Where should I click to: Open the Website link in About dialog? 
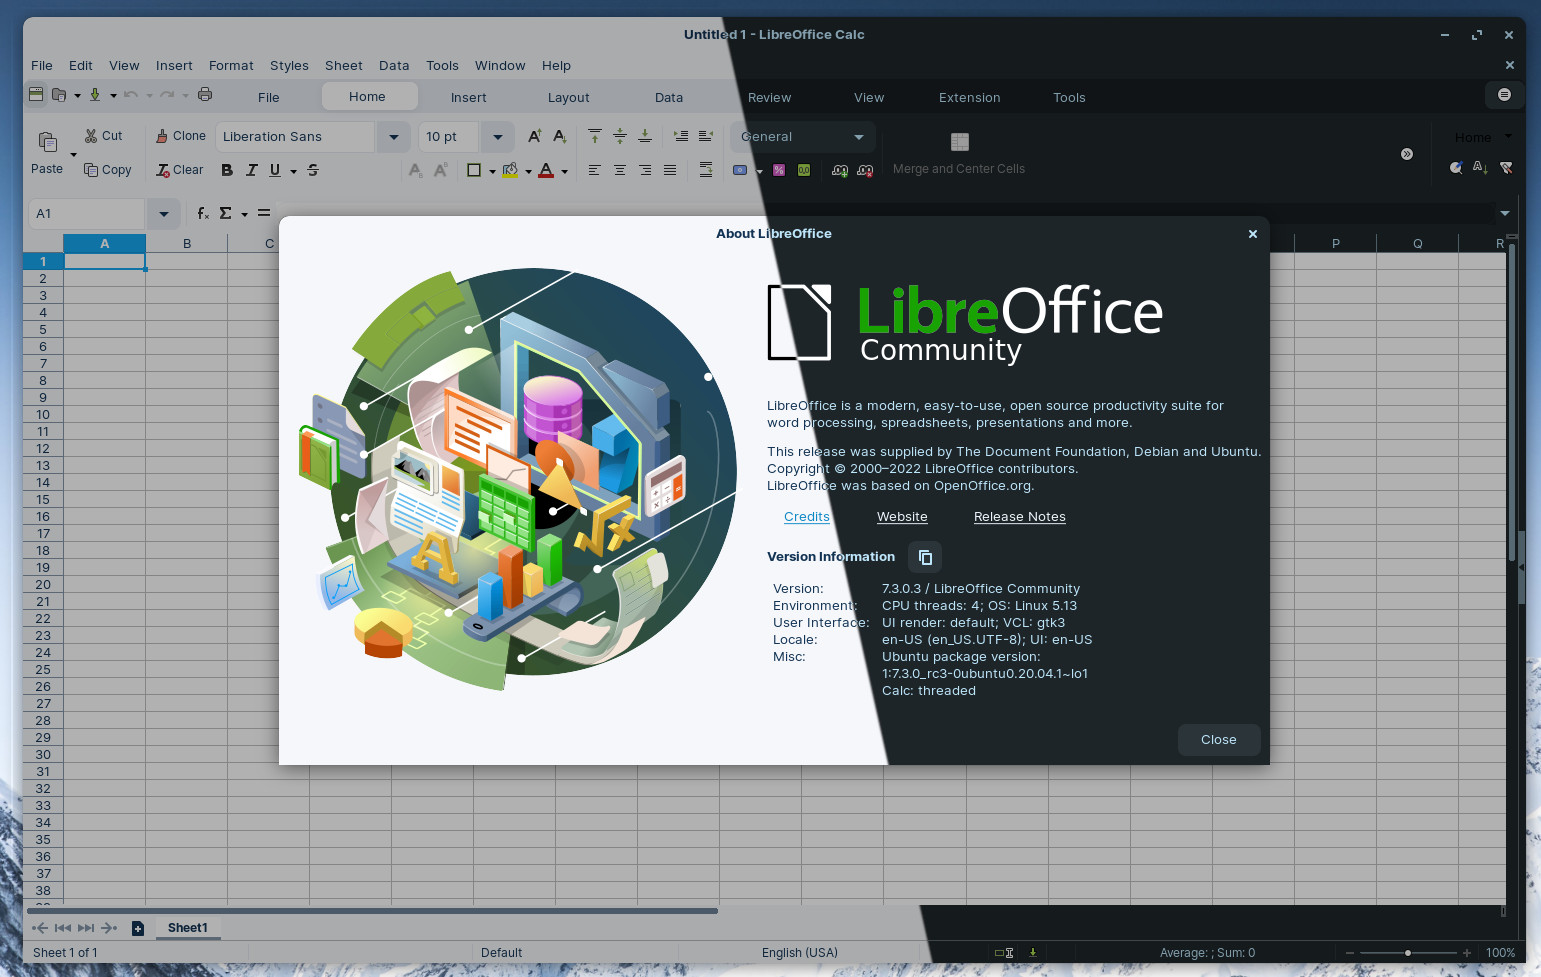(x=902, y=517)
